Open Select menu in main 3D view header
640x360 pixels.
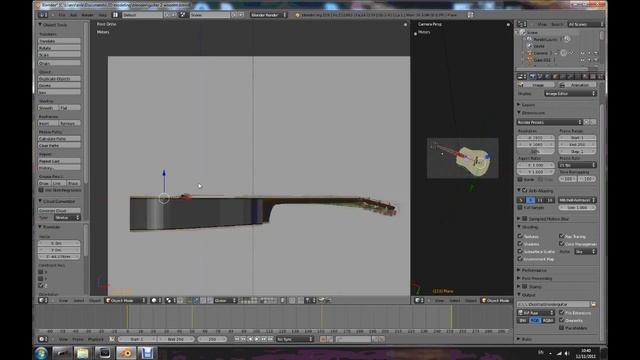(79, 300)
